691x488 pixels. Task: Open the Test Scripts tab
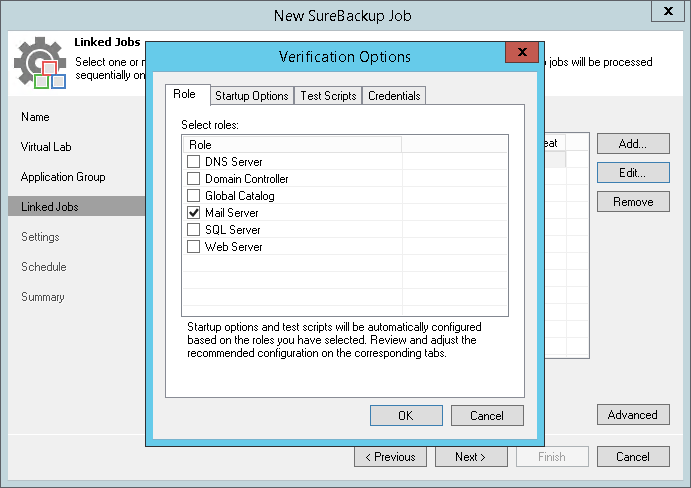pyautogui.click(x=328, y=96)
